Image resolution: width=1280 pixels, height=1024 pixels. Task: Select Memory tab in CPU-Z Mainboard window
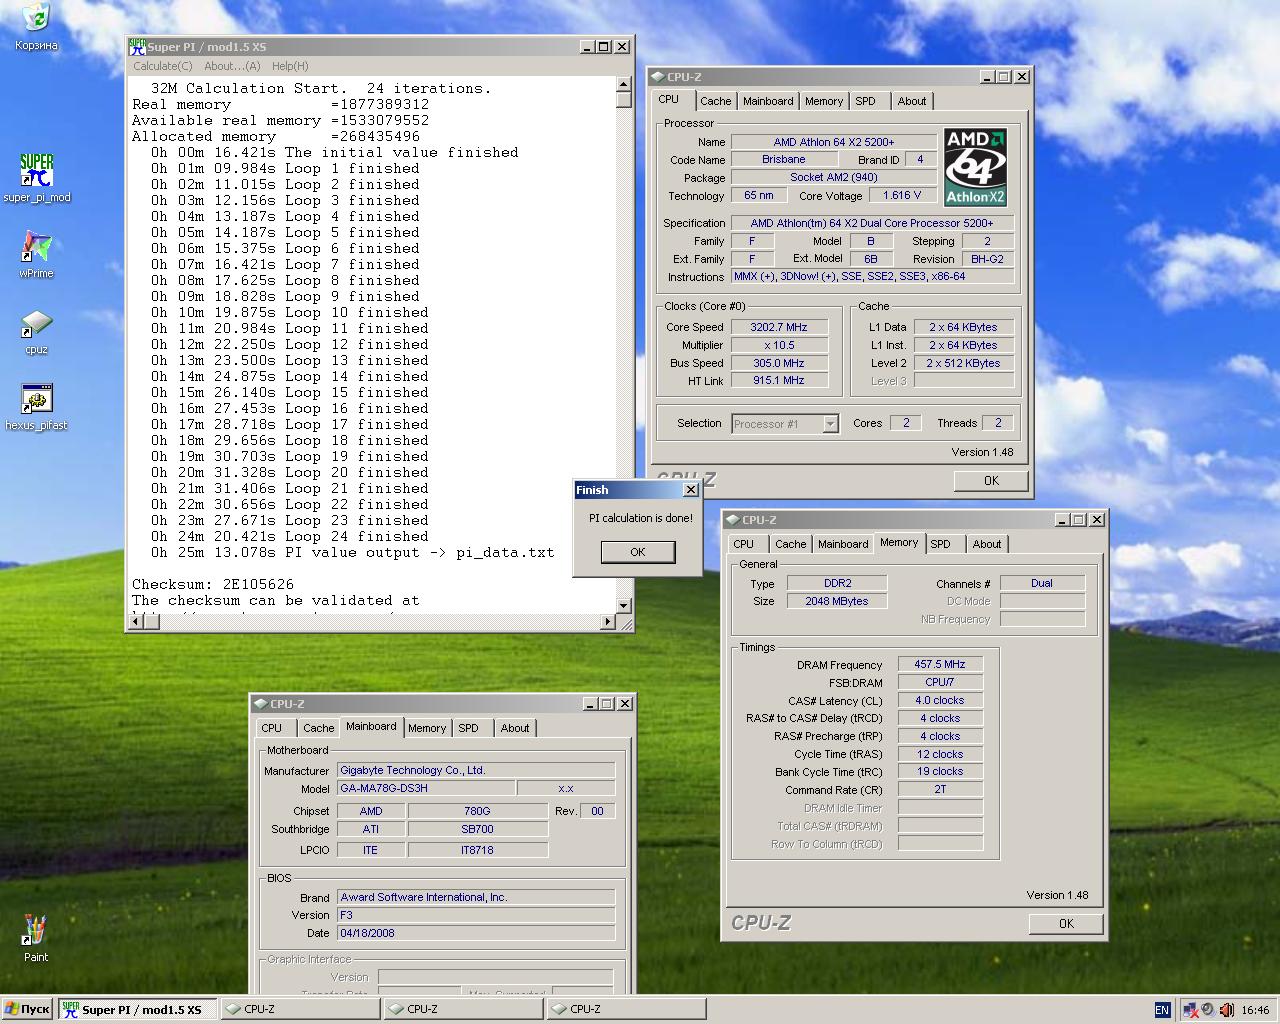tap(427, 728)
